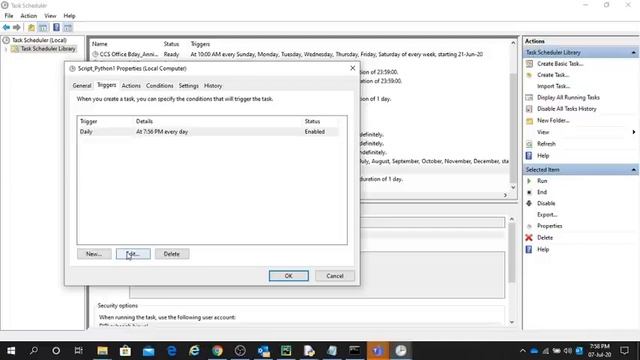Click the Help icon below Refresh

click(x=529, y=156)
